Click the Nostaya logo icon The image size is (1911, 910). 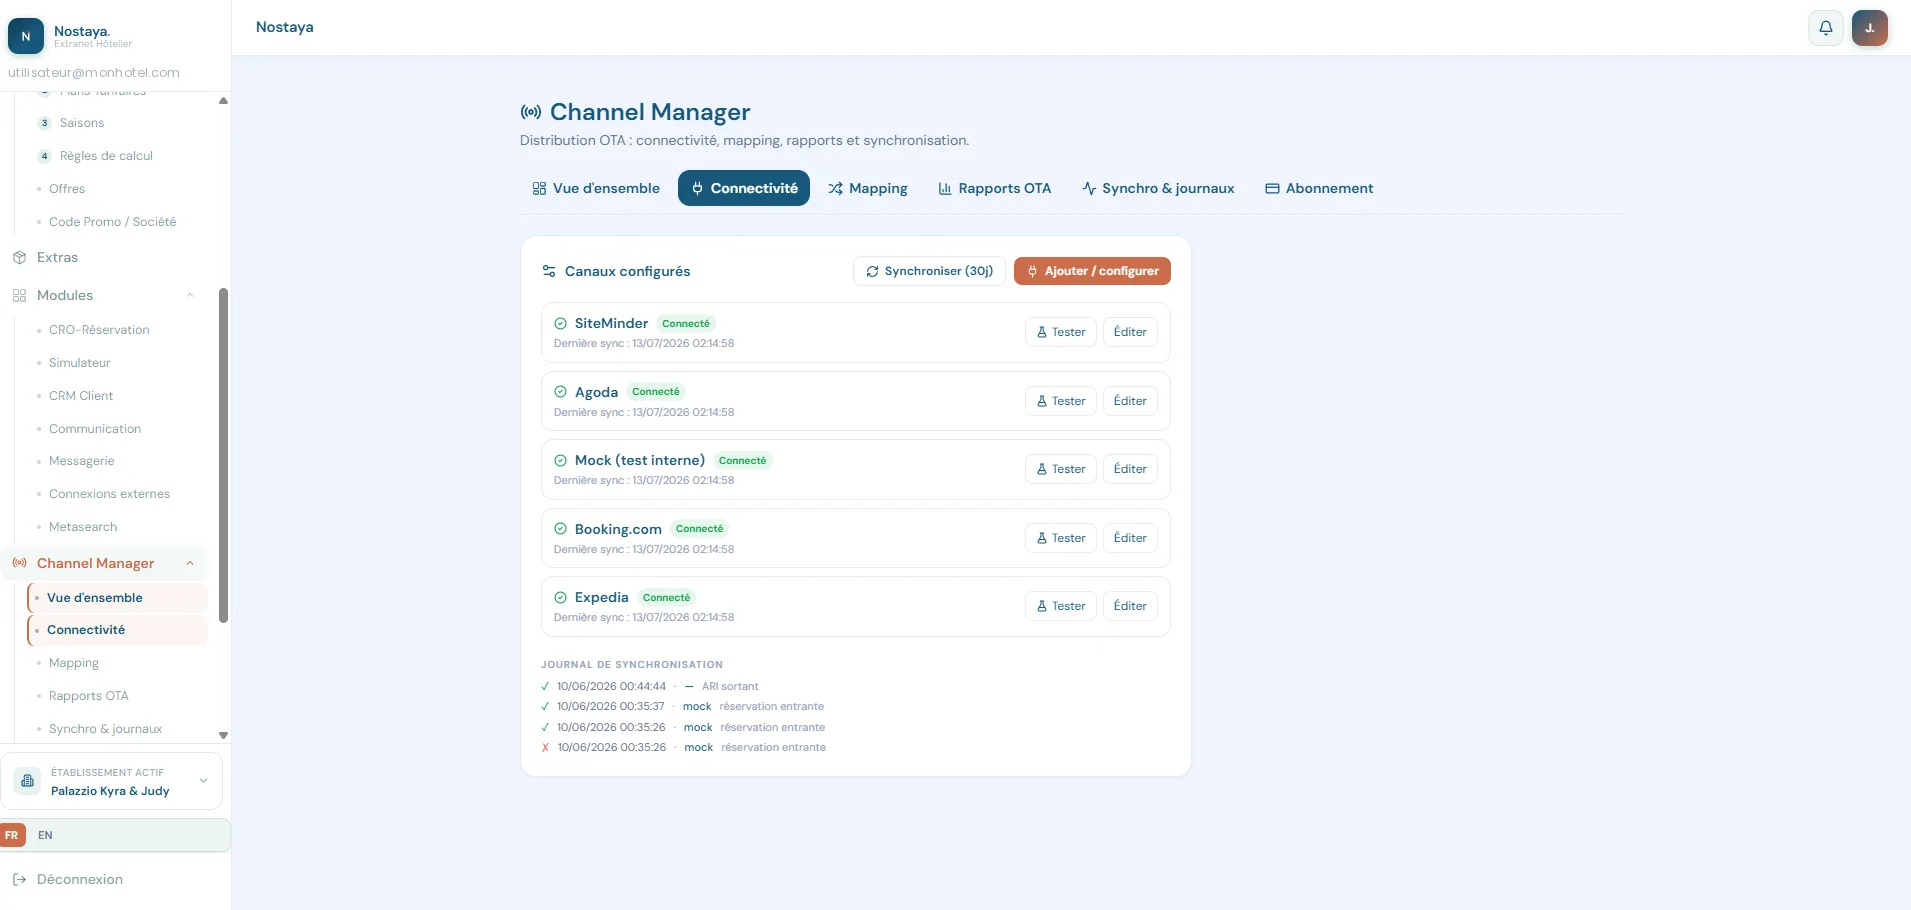point(26,36)
